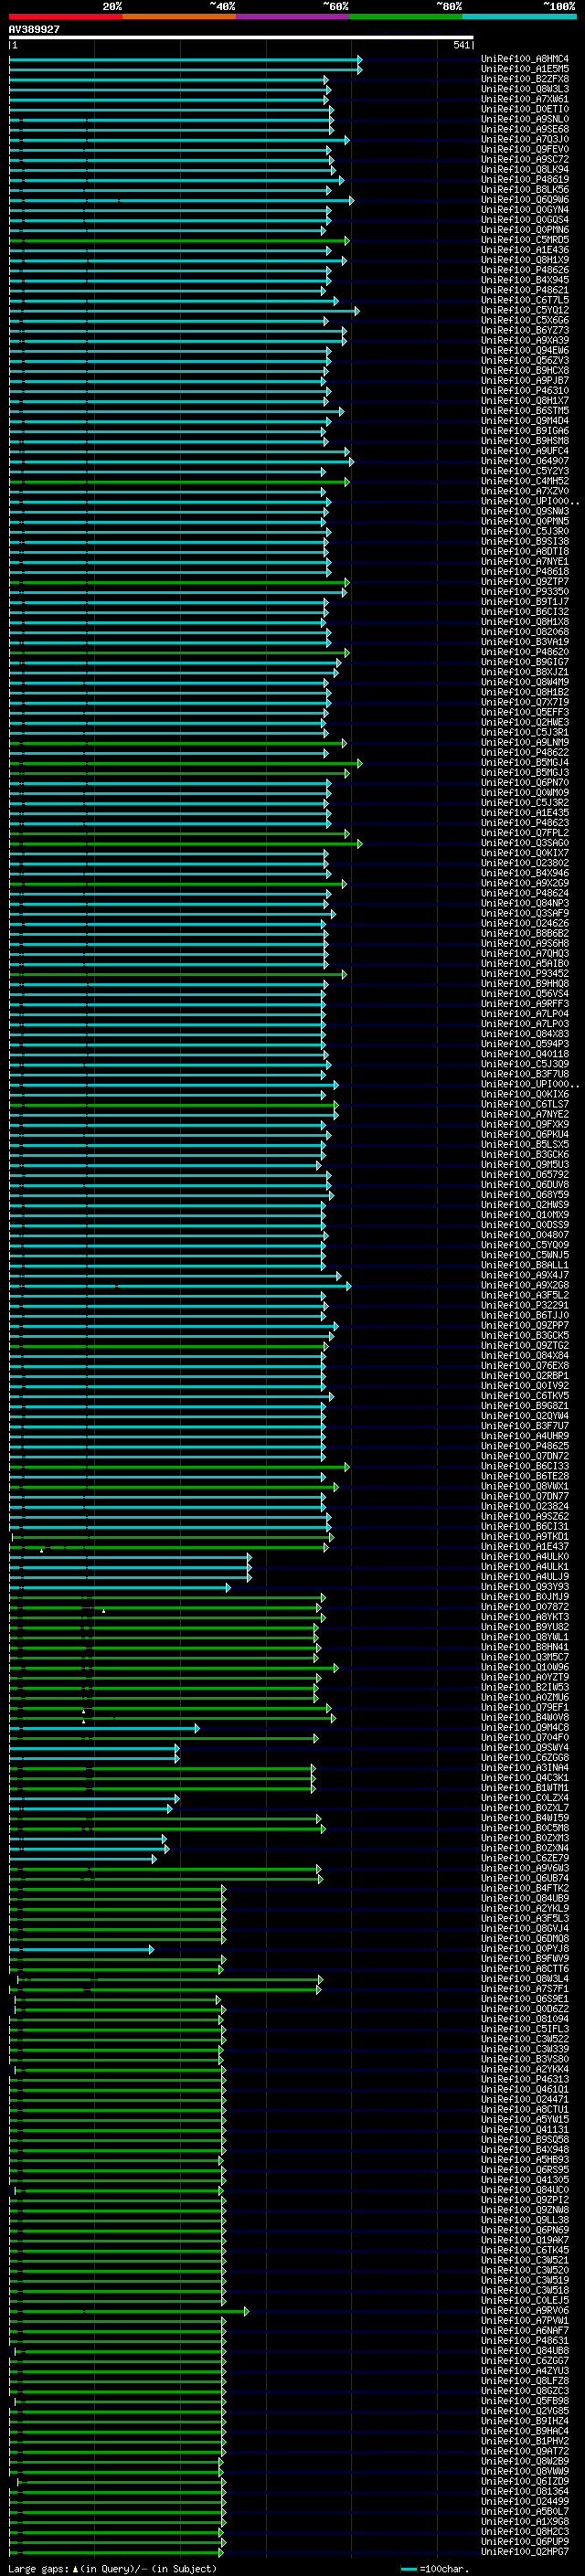Select hit label UniRef100_O81364
The image size is (585, 2576).
pos(525,2491)
